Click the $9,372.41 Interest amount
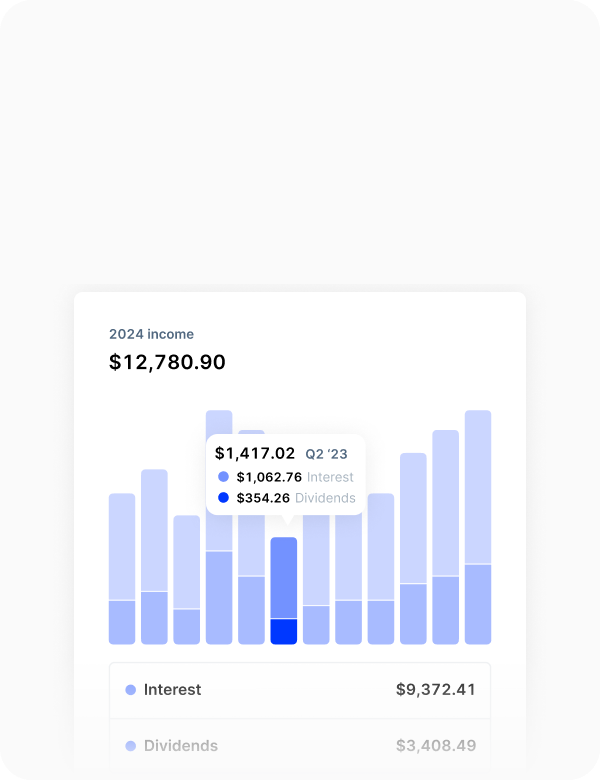600x780 pixels. pos(436,690)
